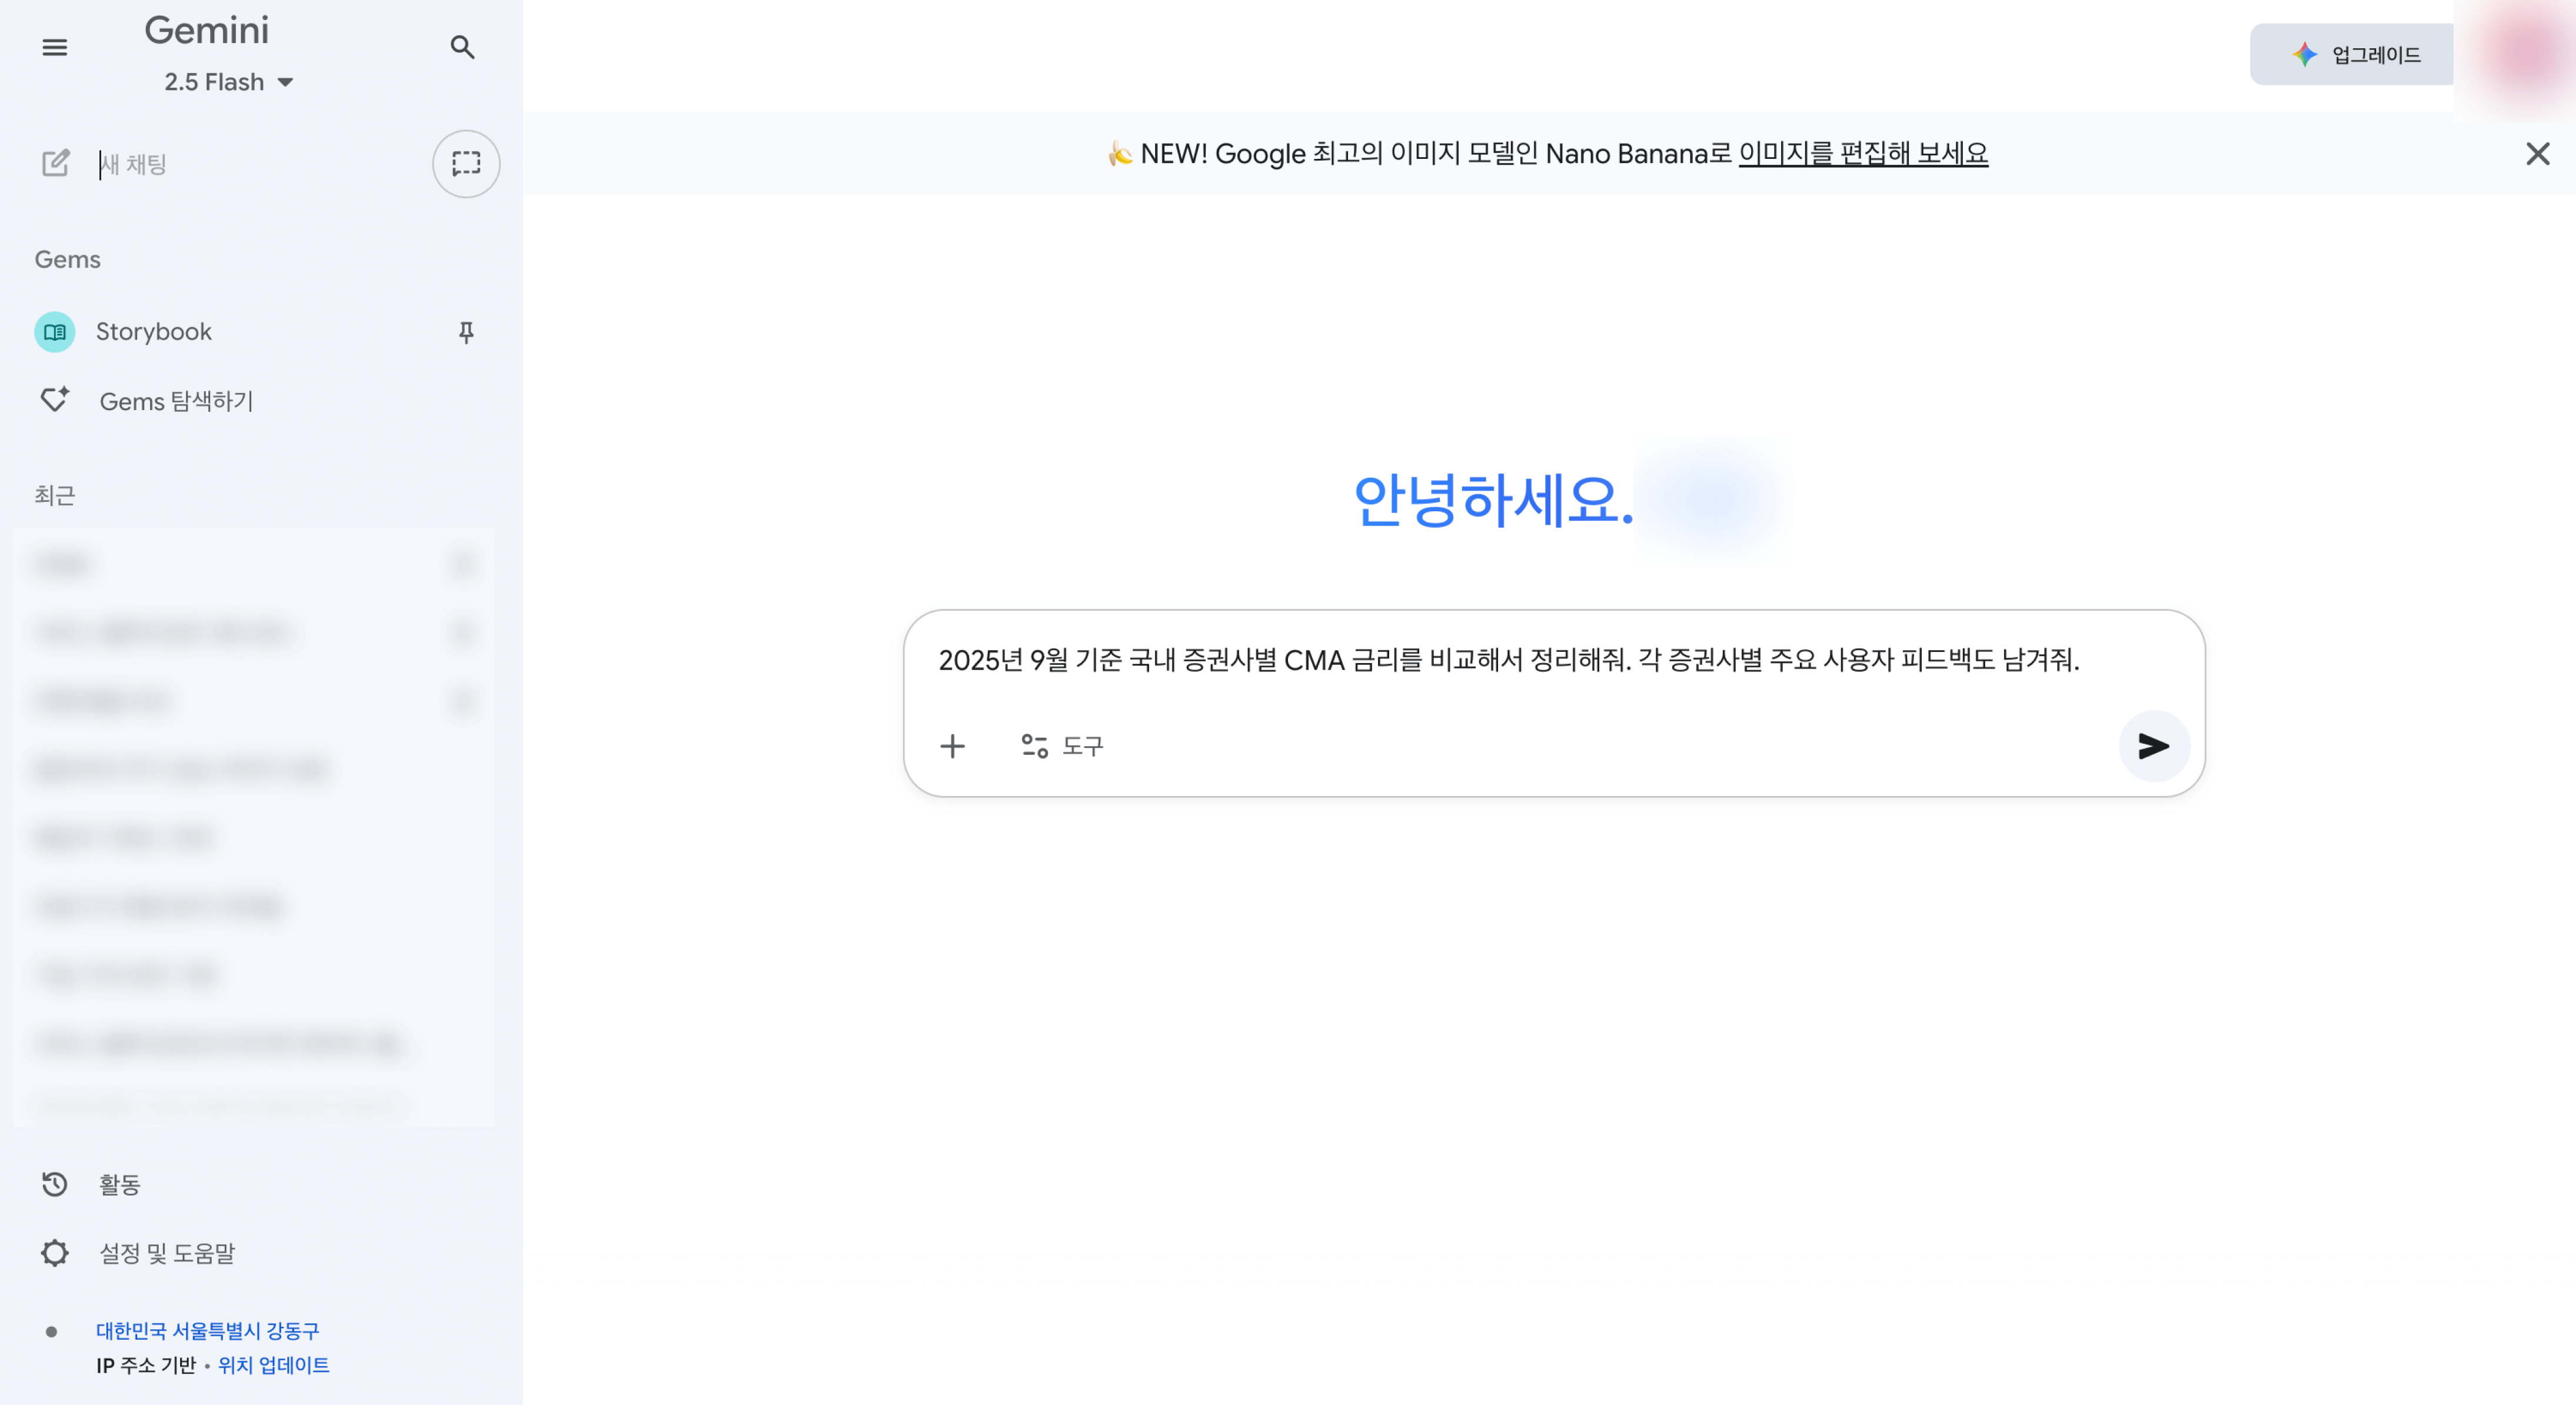2576x1405 pixels.
Task: Explore Gems via Gems 탐색하기
Action: tap(176, 401)
